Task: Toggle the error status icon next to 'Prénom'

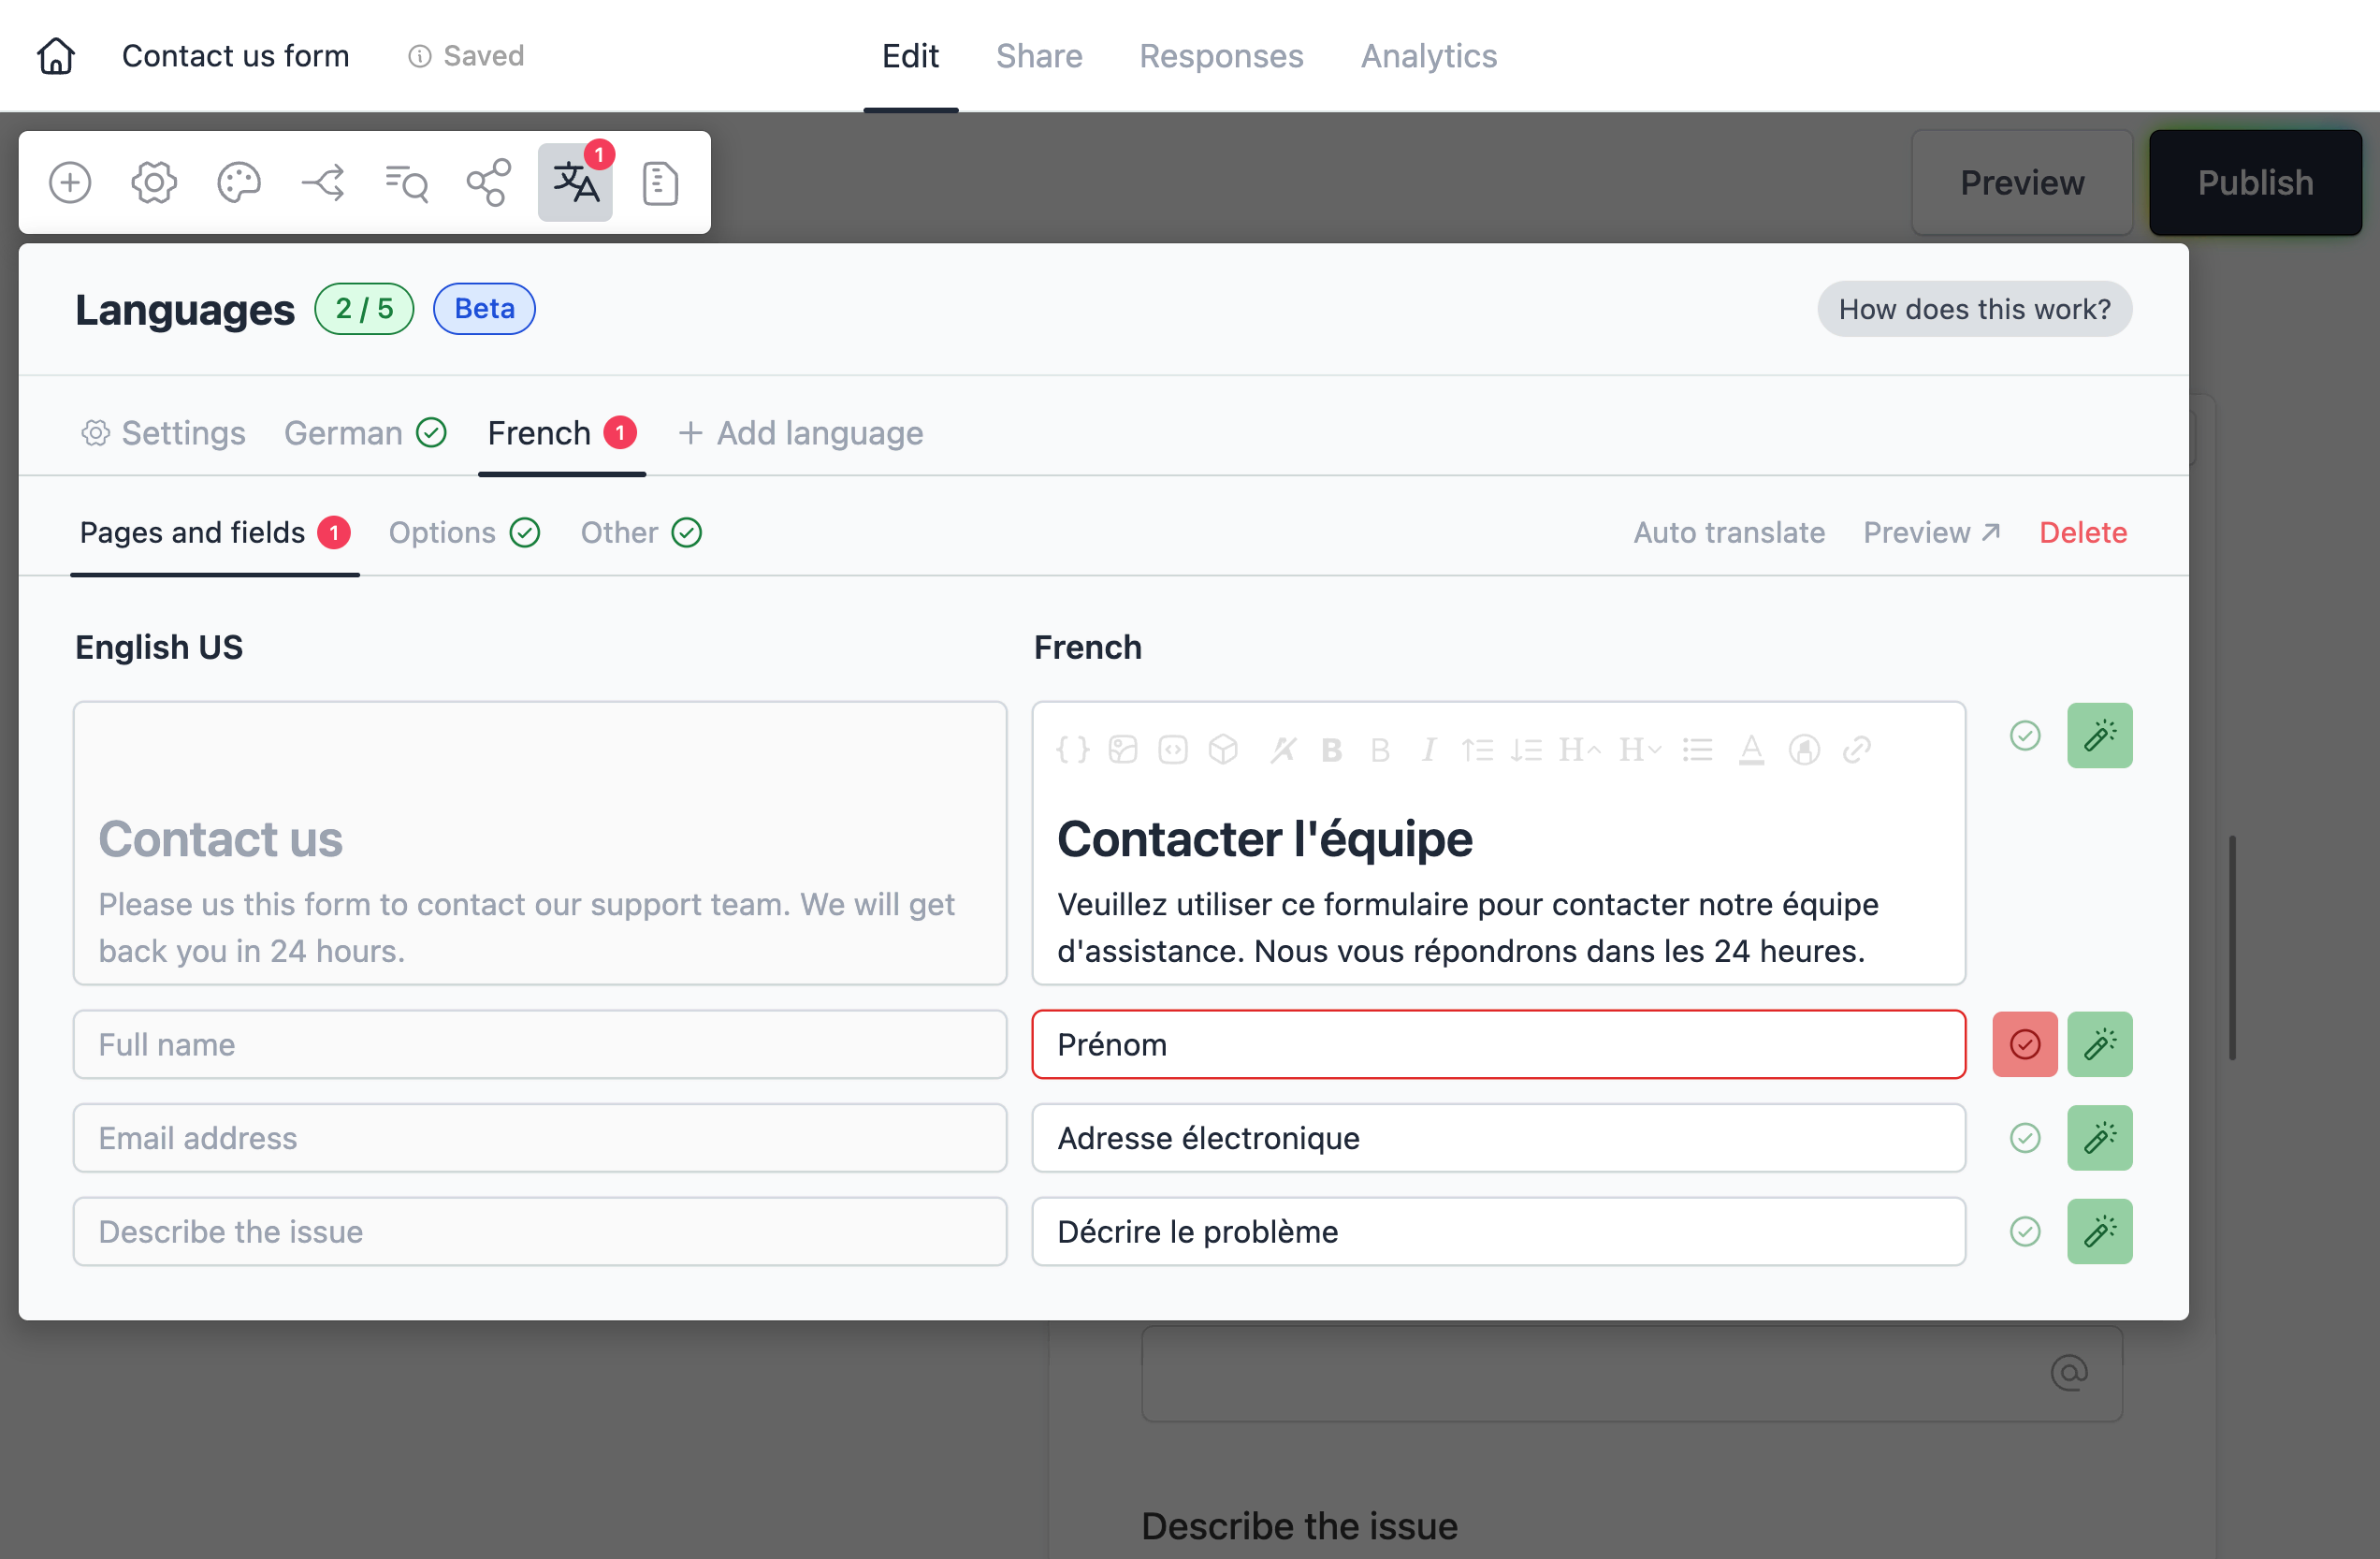Action: click(2024, 1044)
